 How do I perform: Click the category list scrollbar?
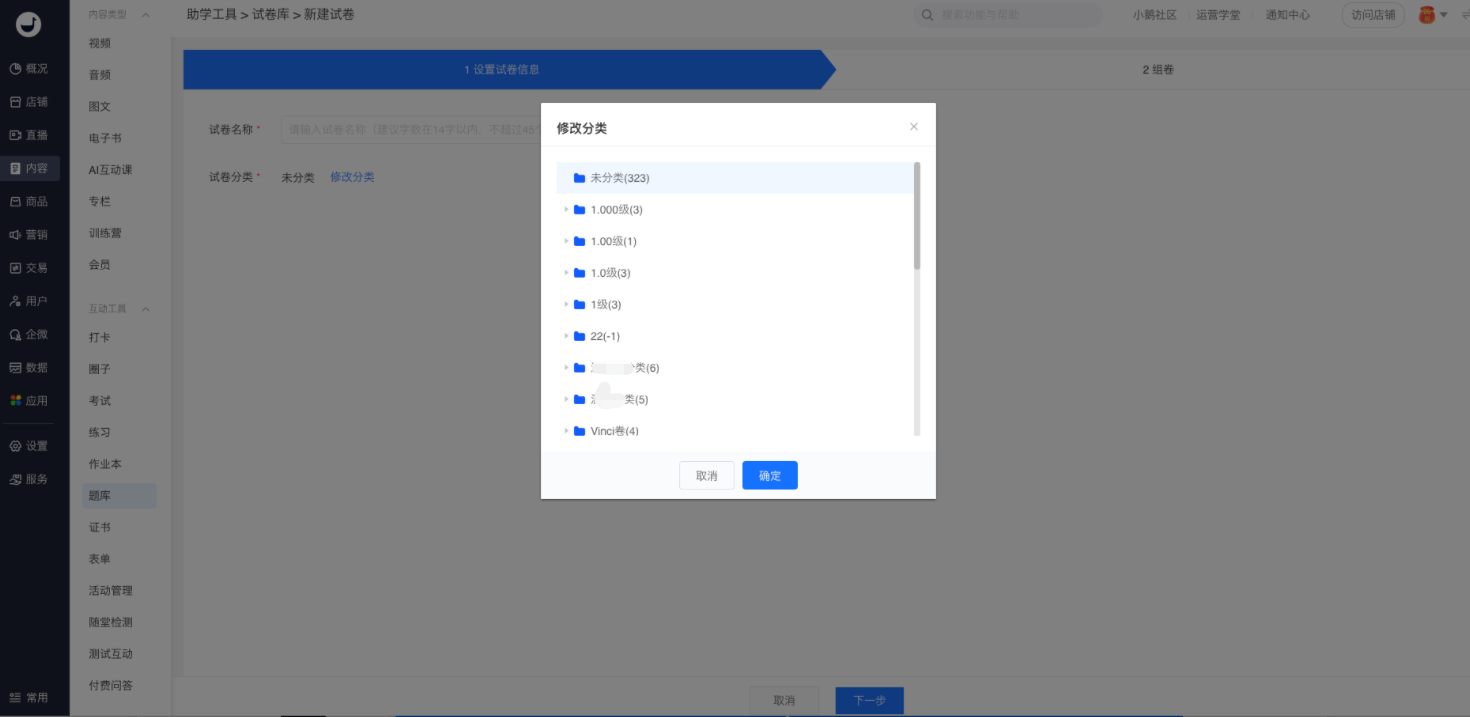[x=917, y=216]
